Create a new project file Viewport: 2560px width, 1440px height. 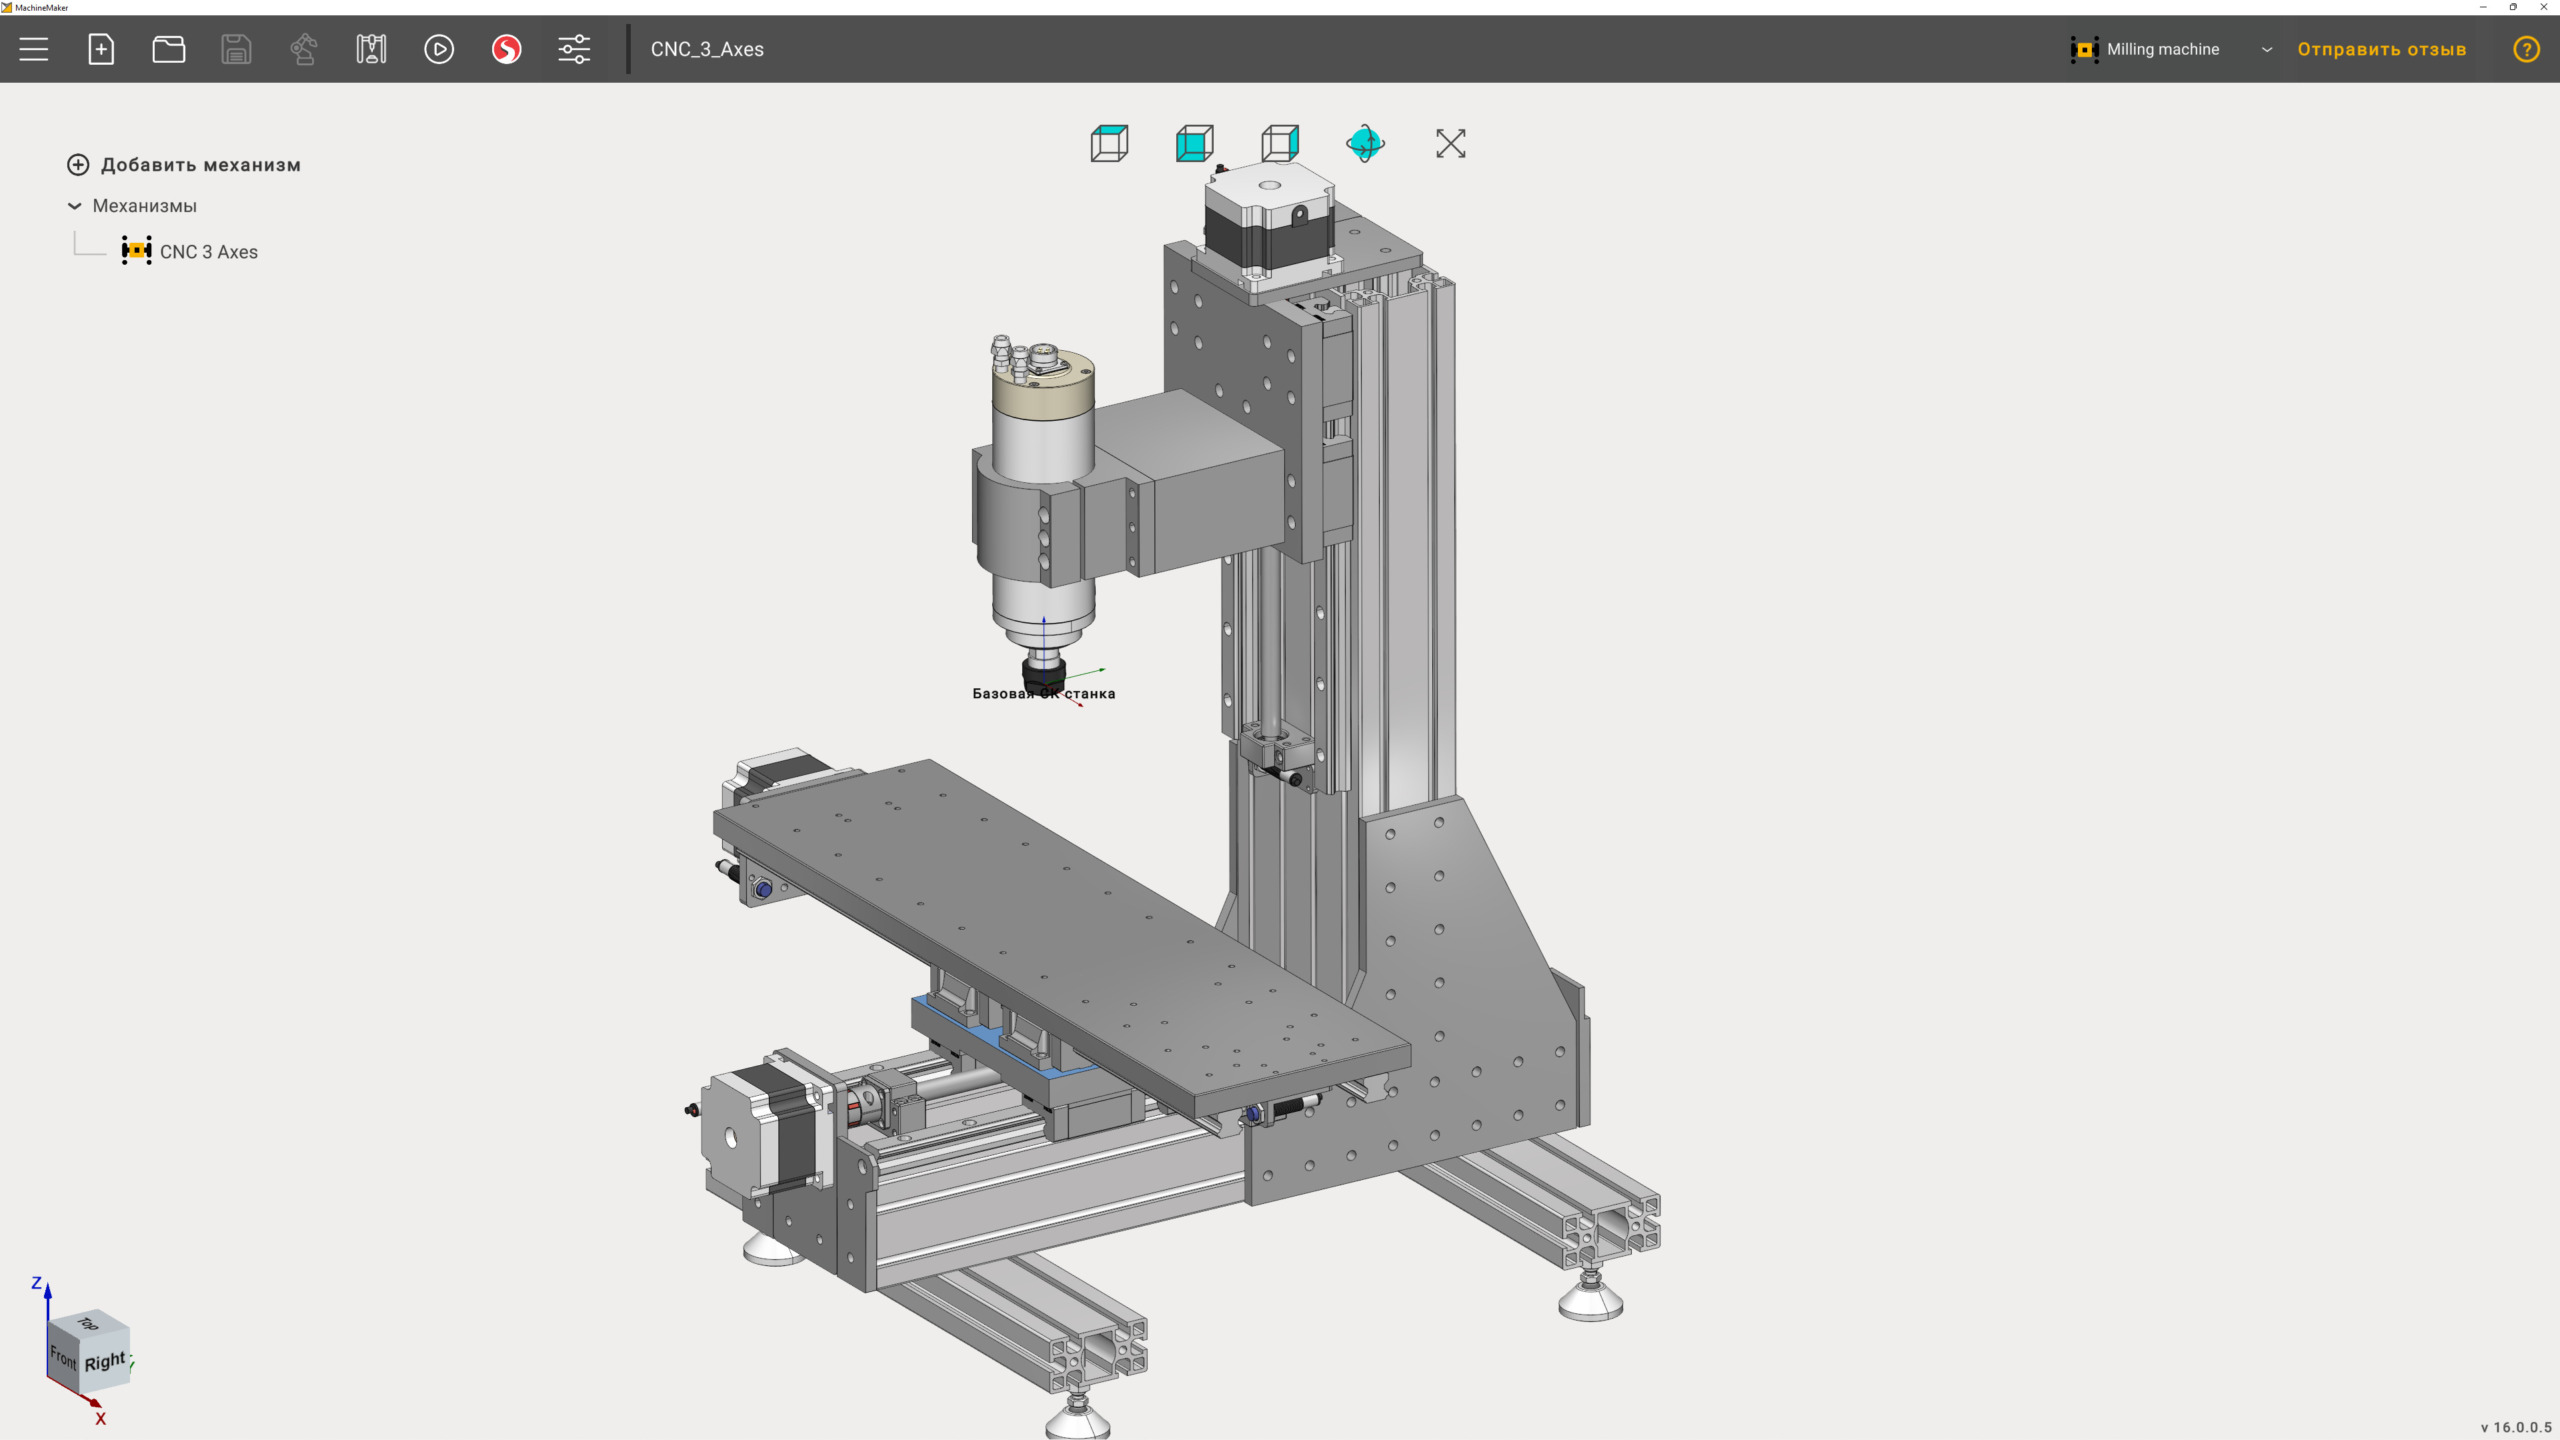point(101,49)
